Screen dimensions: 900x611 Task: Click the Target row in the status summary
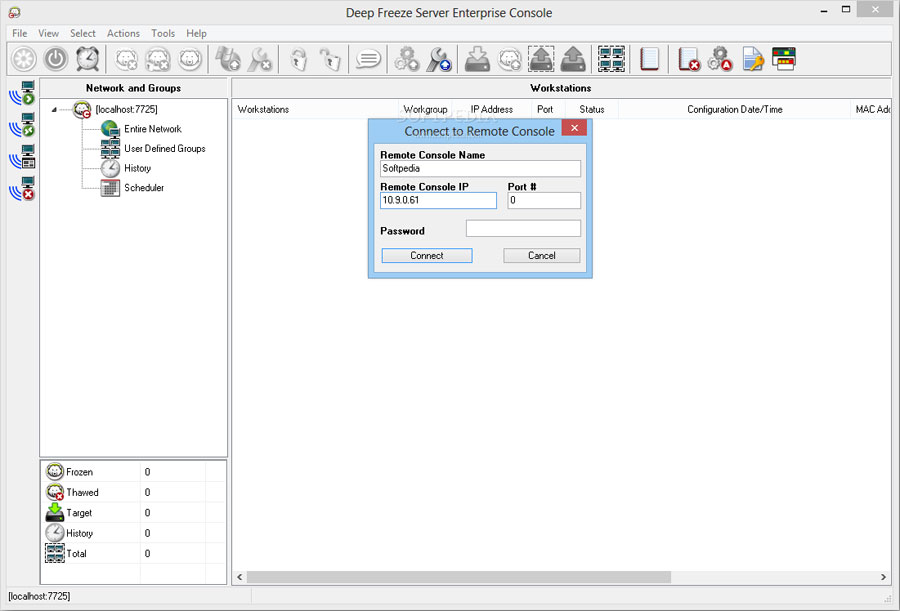134,513
